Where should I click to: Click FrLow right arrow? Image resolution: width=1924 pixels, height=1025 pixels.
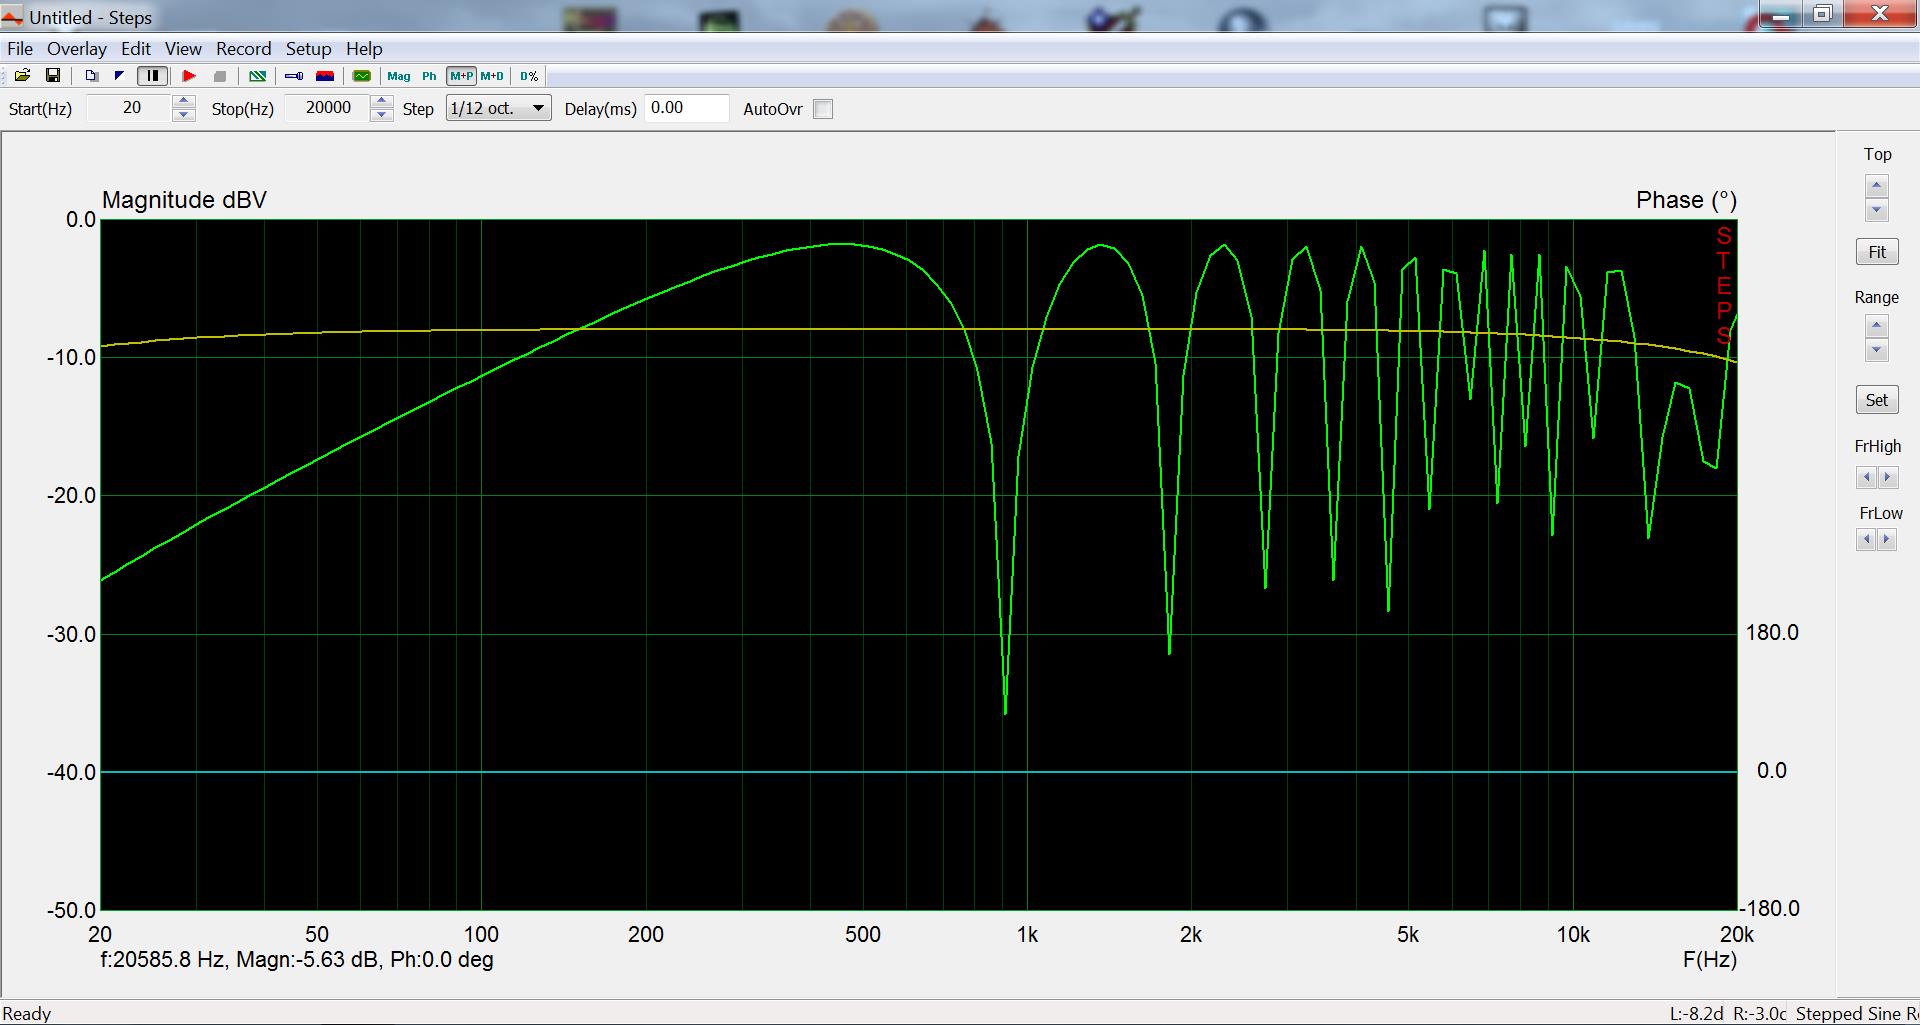pyautogui.click(x=1888, y=540)
